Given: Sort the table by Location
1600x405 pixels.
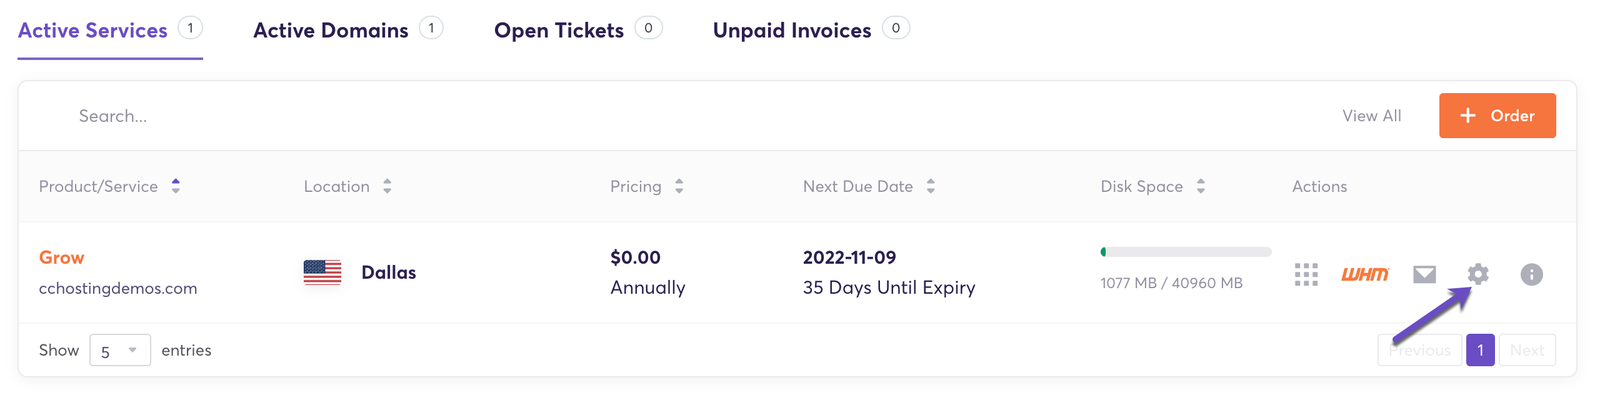Looking at the screenshot, I should coord(347,186).
